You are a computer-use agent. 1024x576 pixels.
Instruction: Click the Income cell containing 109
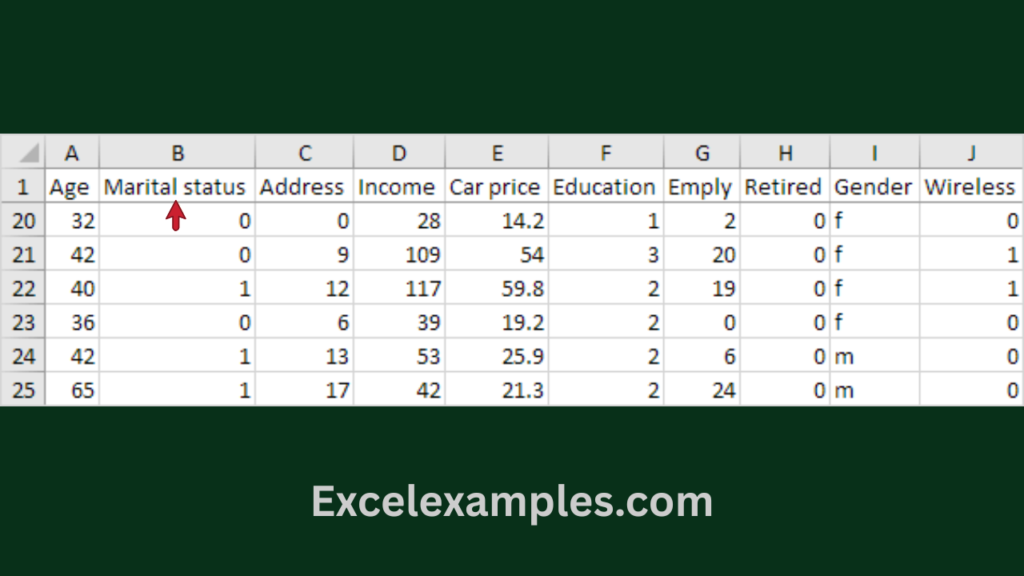(x=399, y=255)
